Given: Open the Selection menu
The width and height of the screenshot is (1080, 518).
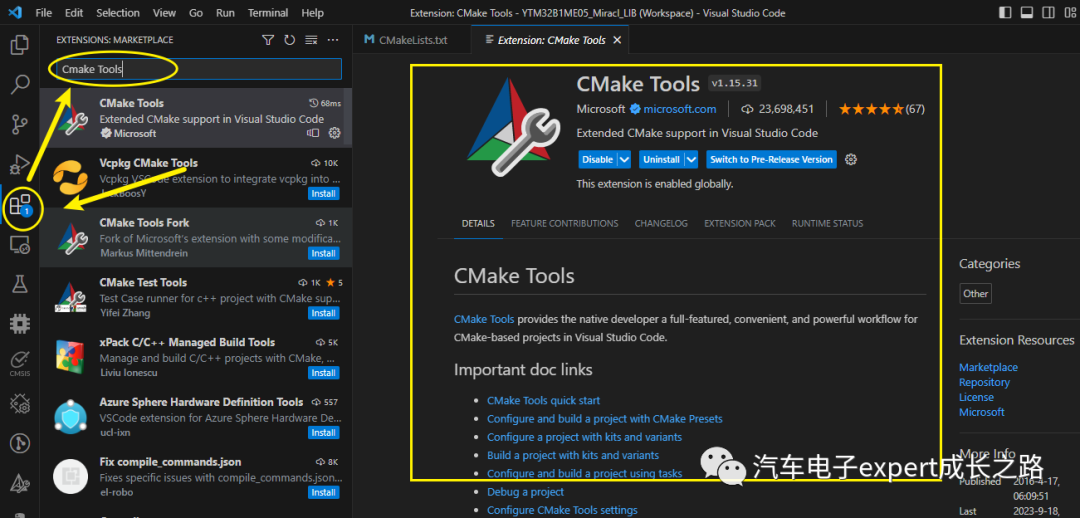Looking at the screenshot, I should (118, 13).
